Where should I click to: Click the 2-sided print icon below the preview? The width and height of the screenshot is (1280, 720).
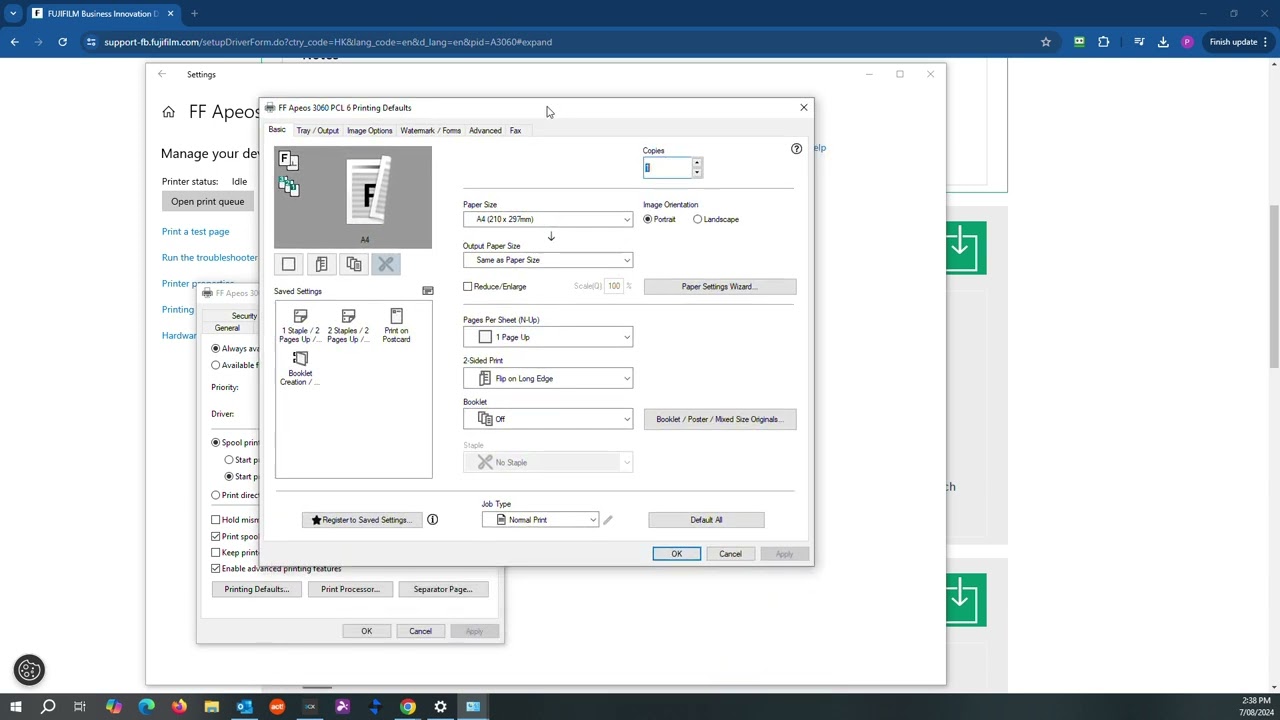point(321,264)
